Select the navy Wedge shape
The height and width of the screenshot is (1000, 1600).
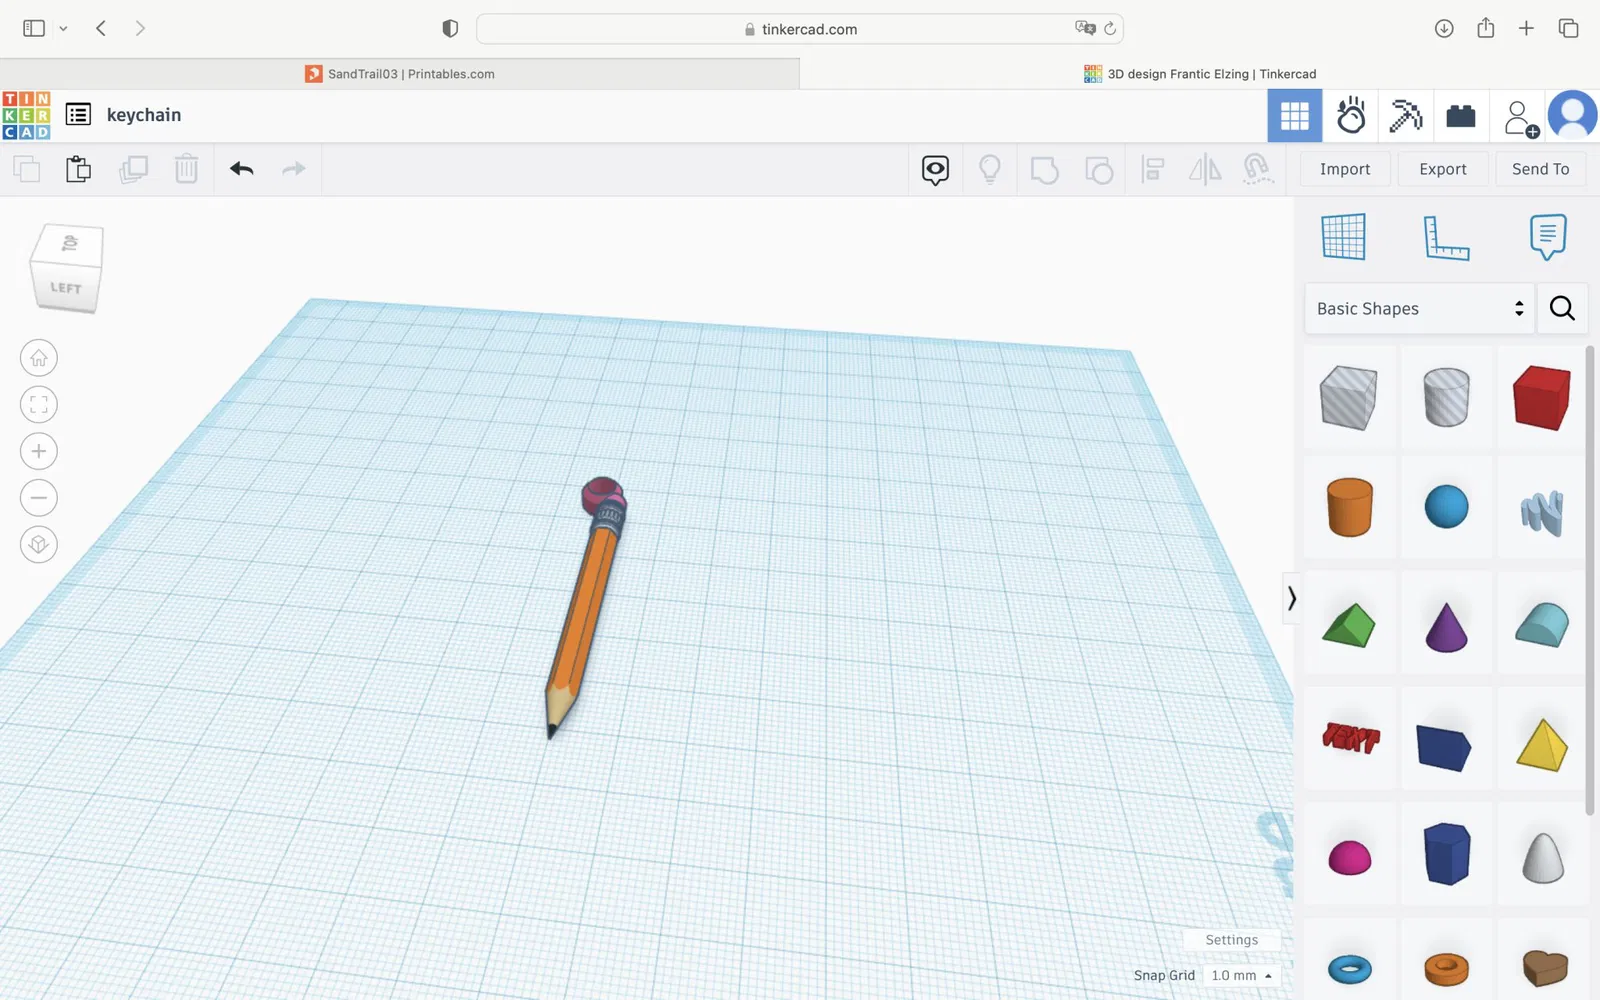(1444, 748)
